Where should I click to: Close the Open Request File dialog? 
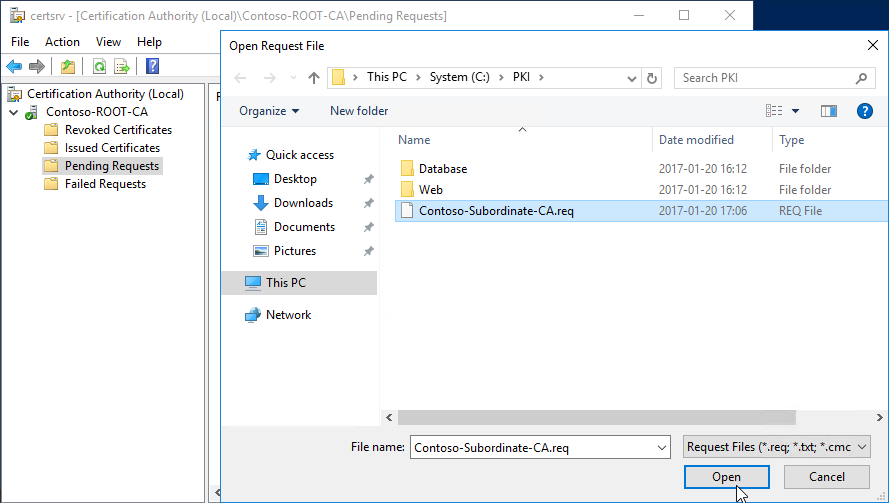[x=873, y=45]
